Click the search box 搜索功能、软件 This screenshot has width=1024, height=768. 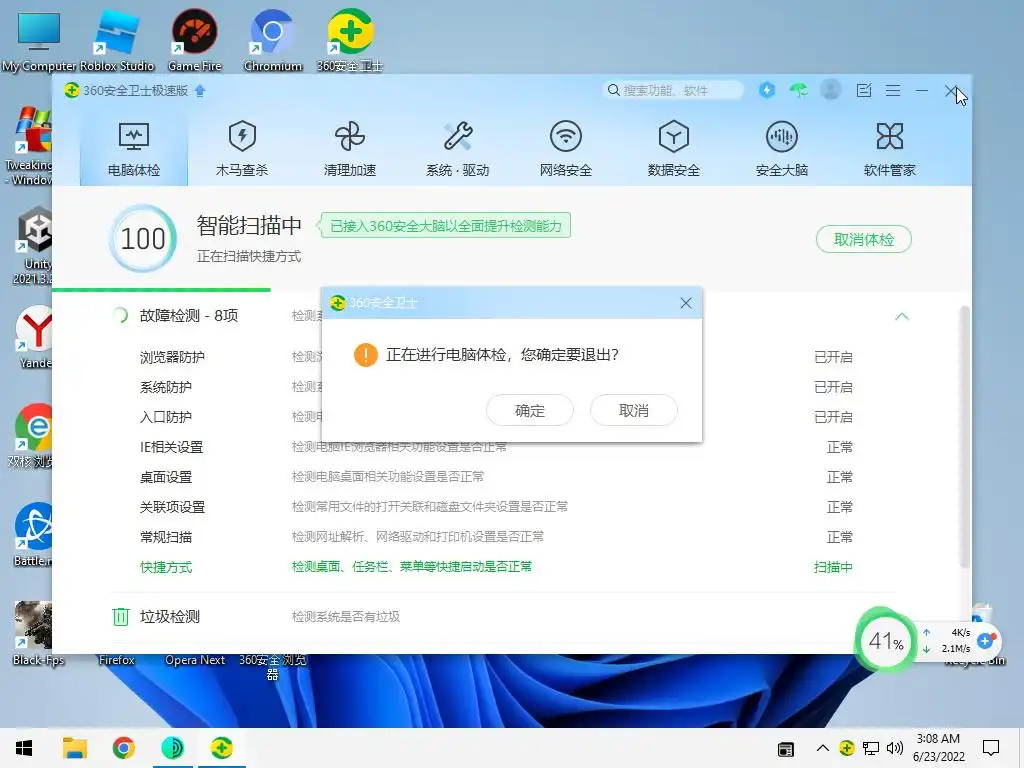tap(673, 90)
